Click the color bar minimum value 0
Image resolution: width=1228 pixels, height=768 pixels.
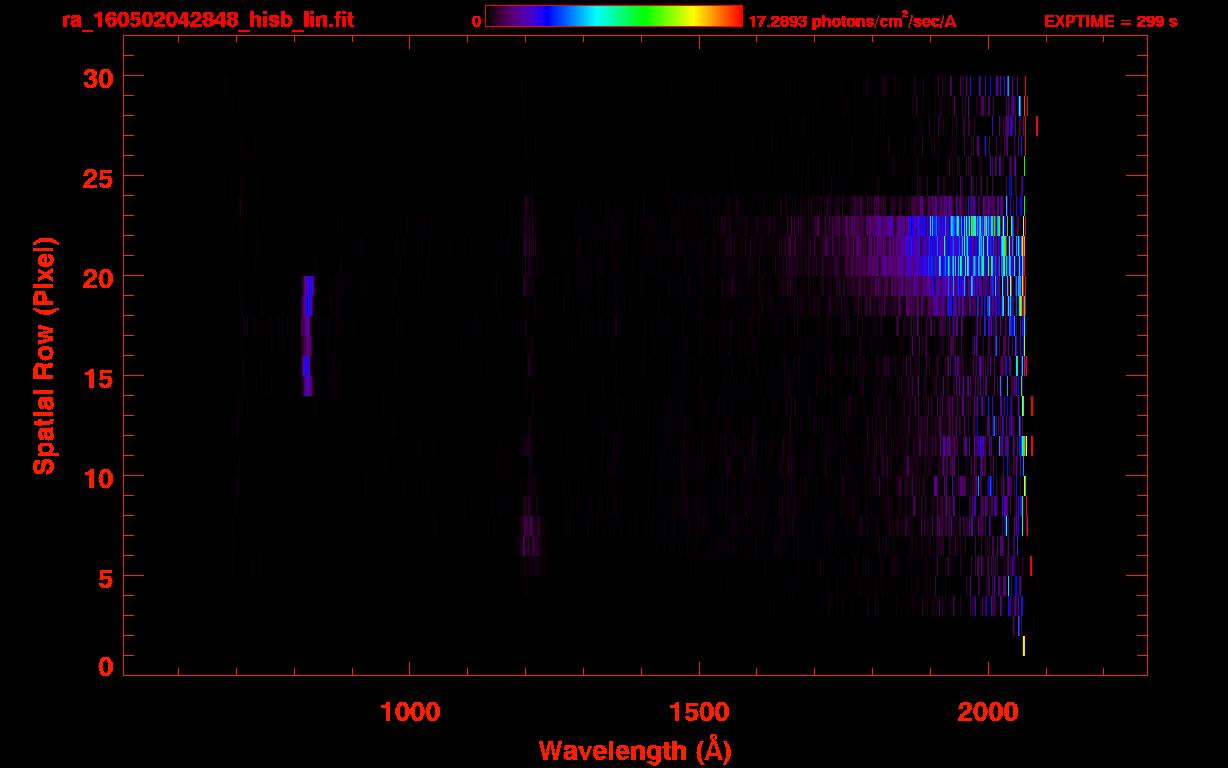coord(476,21)
